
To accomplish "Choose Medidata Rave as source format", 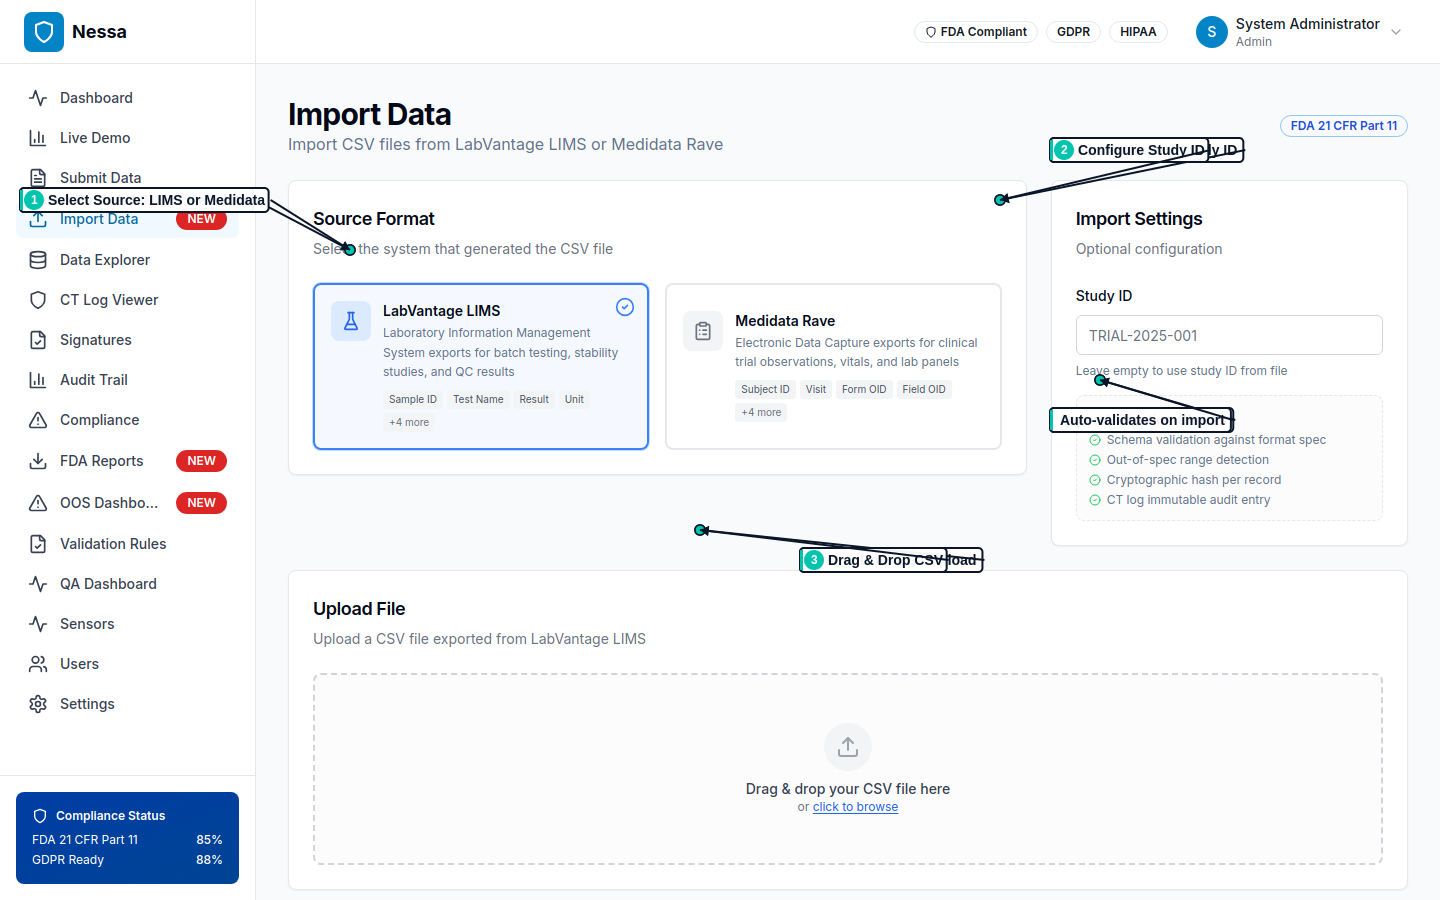I will tap(833, 366).
